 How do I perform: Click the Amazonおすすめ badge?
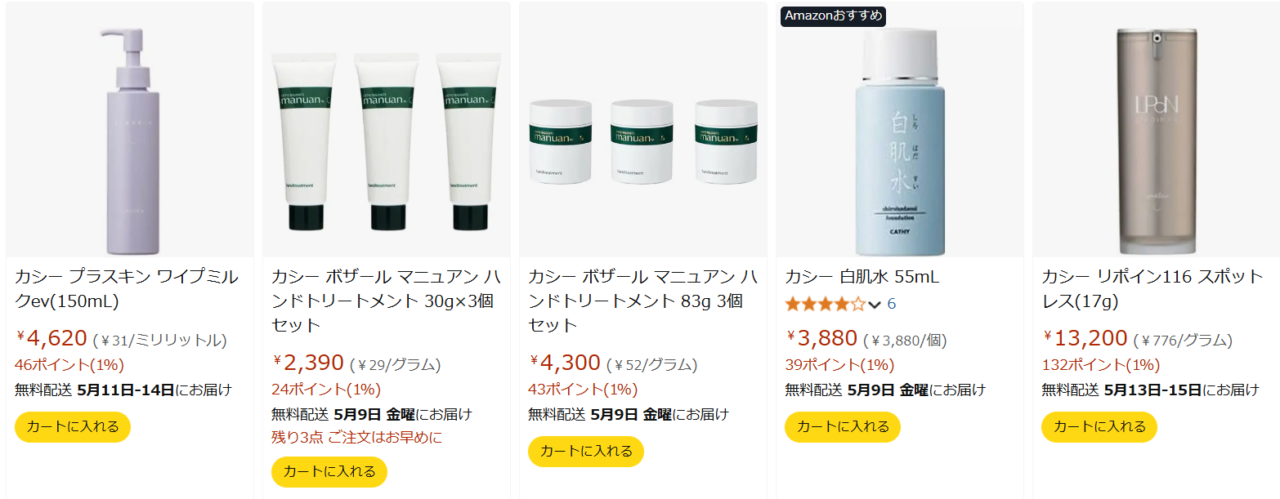[x=833, y=15]
